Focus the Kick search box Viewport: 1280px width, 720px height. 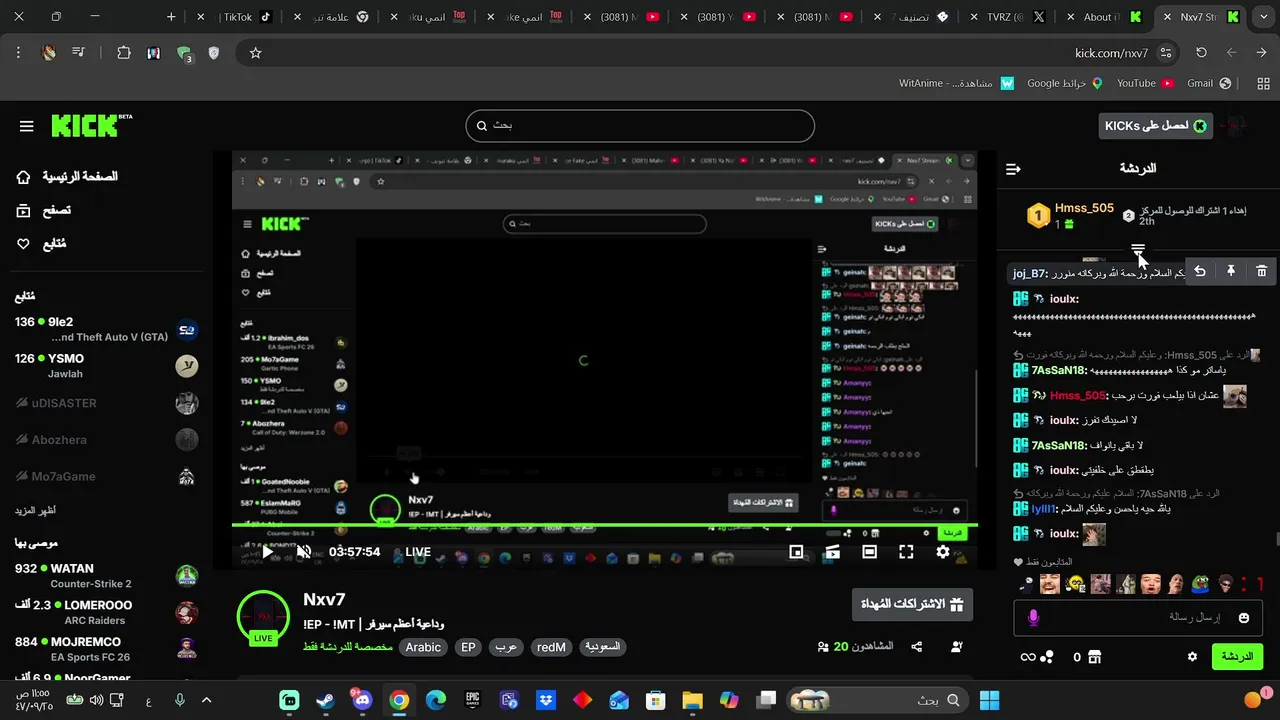(x=640, y=126)
